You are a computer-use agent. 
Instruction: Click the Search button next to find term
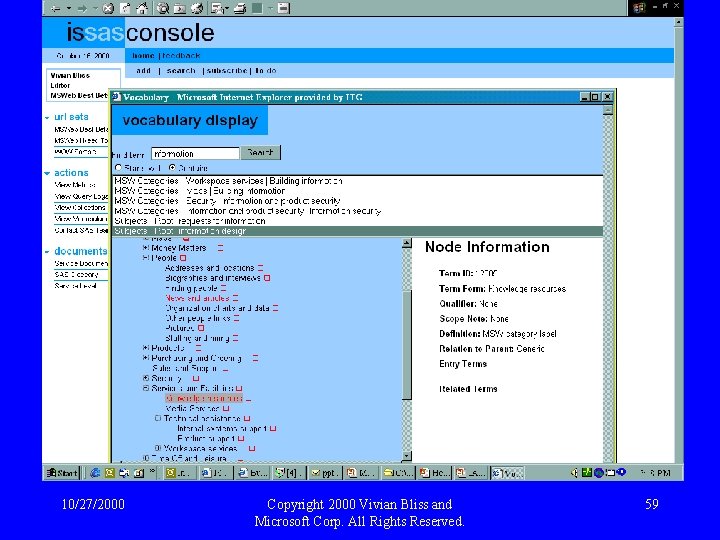coord(260,152)
